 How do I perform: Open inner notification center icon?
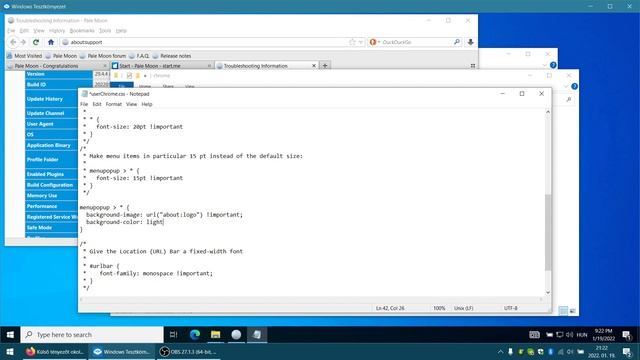[627, 335]
